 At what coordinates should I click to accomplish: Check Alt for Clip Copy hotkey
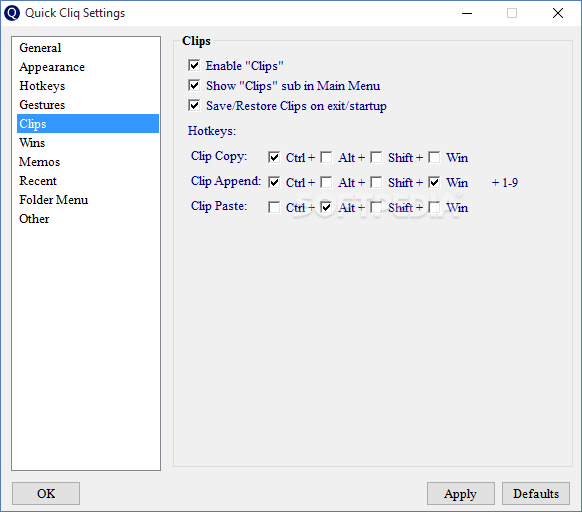326,157
